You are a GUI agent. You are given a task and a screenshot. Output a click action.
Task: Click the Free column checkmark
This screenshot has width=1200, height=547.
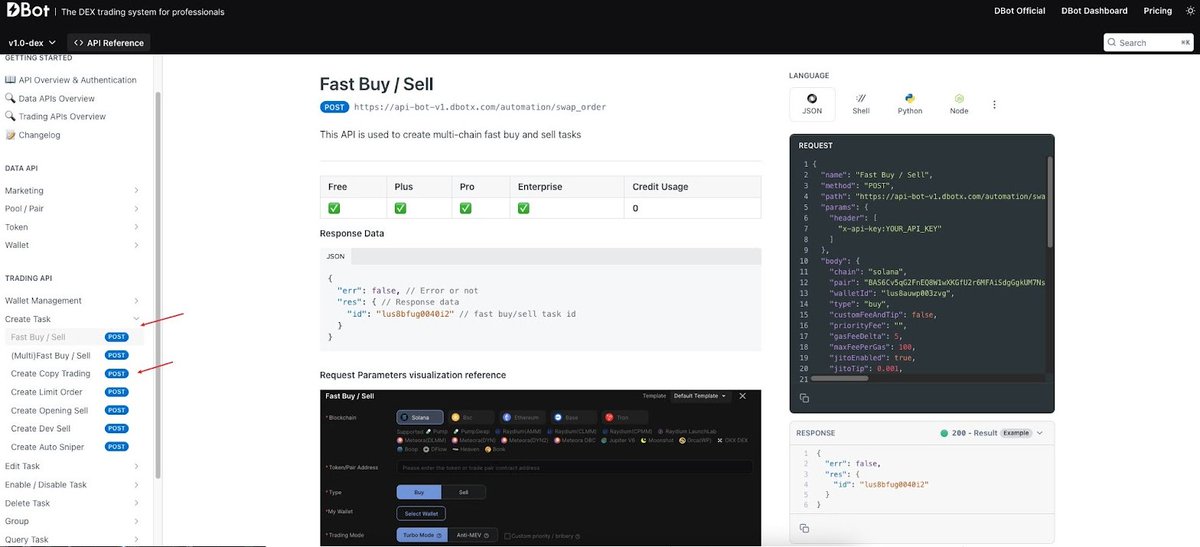click(334, 208)
